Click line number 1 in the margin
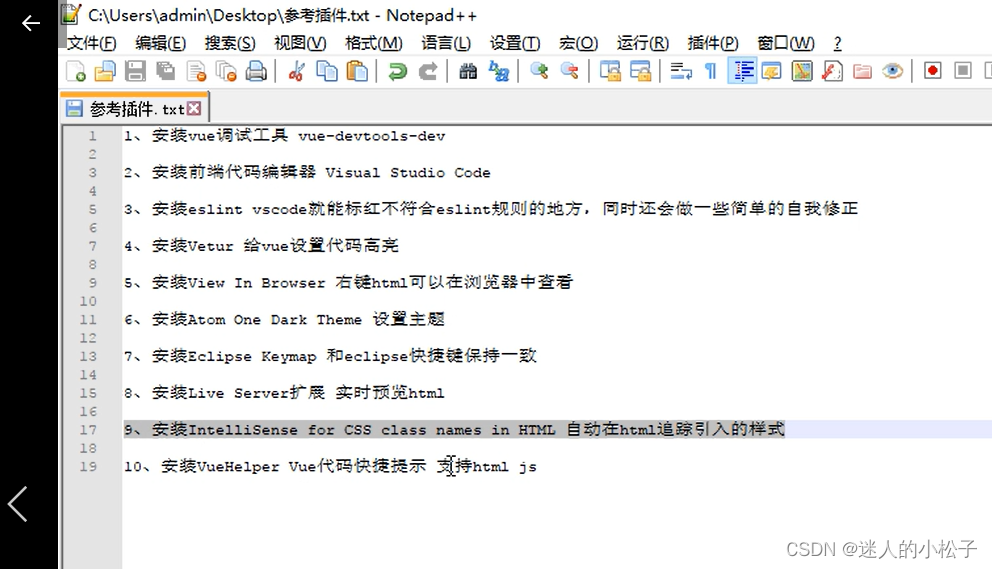The height and width of the screenshot is (569, 992). point(93,135)
